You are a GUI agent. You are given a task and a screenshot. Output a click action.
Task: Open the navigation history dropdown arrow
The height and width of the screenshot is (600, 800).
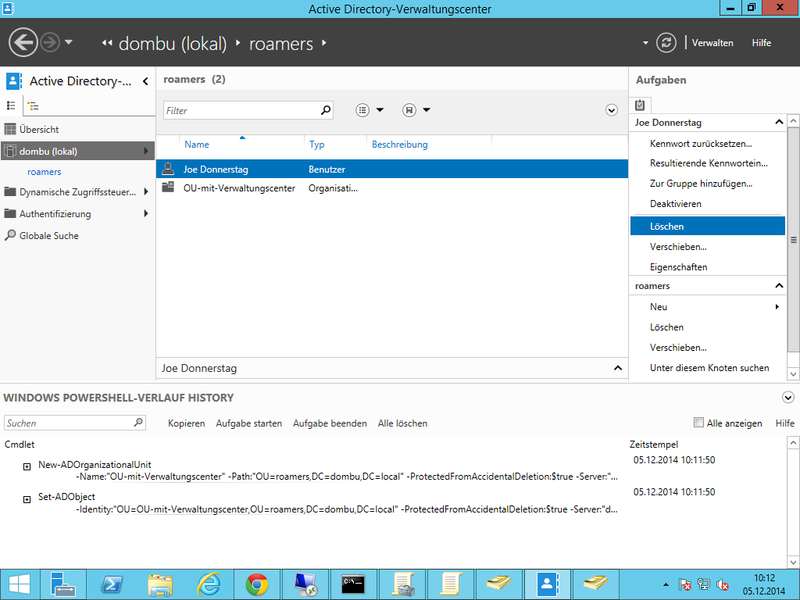(69, 42)
